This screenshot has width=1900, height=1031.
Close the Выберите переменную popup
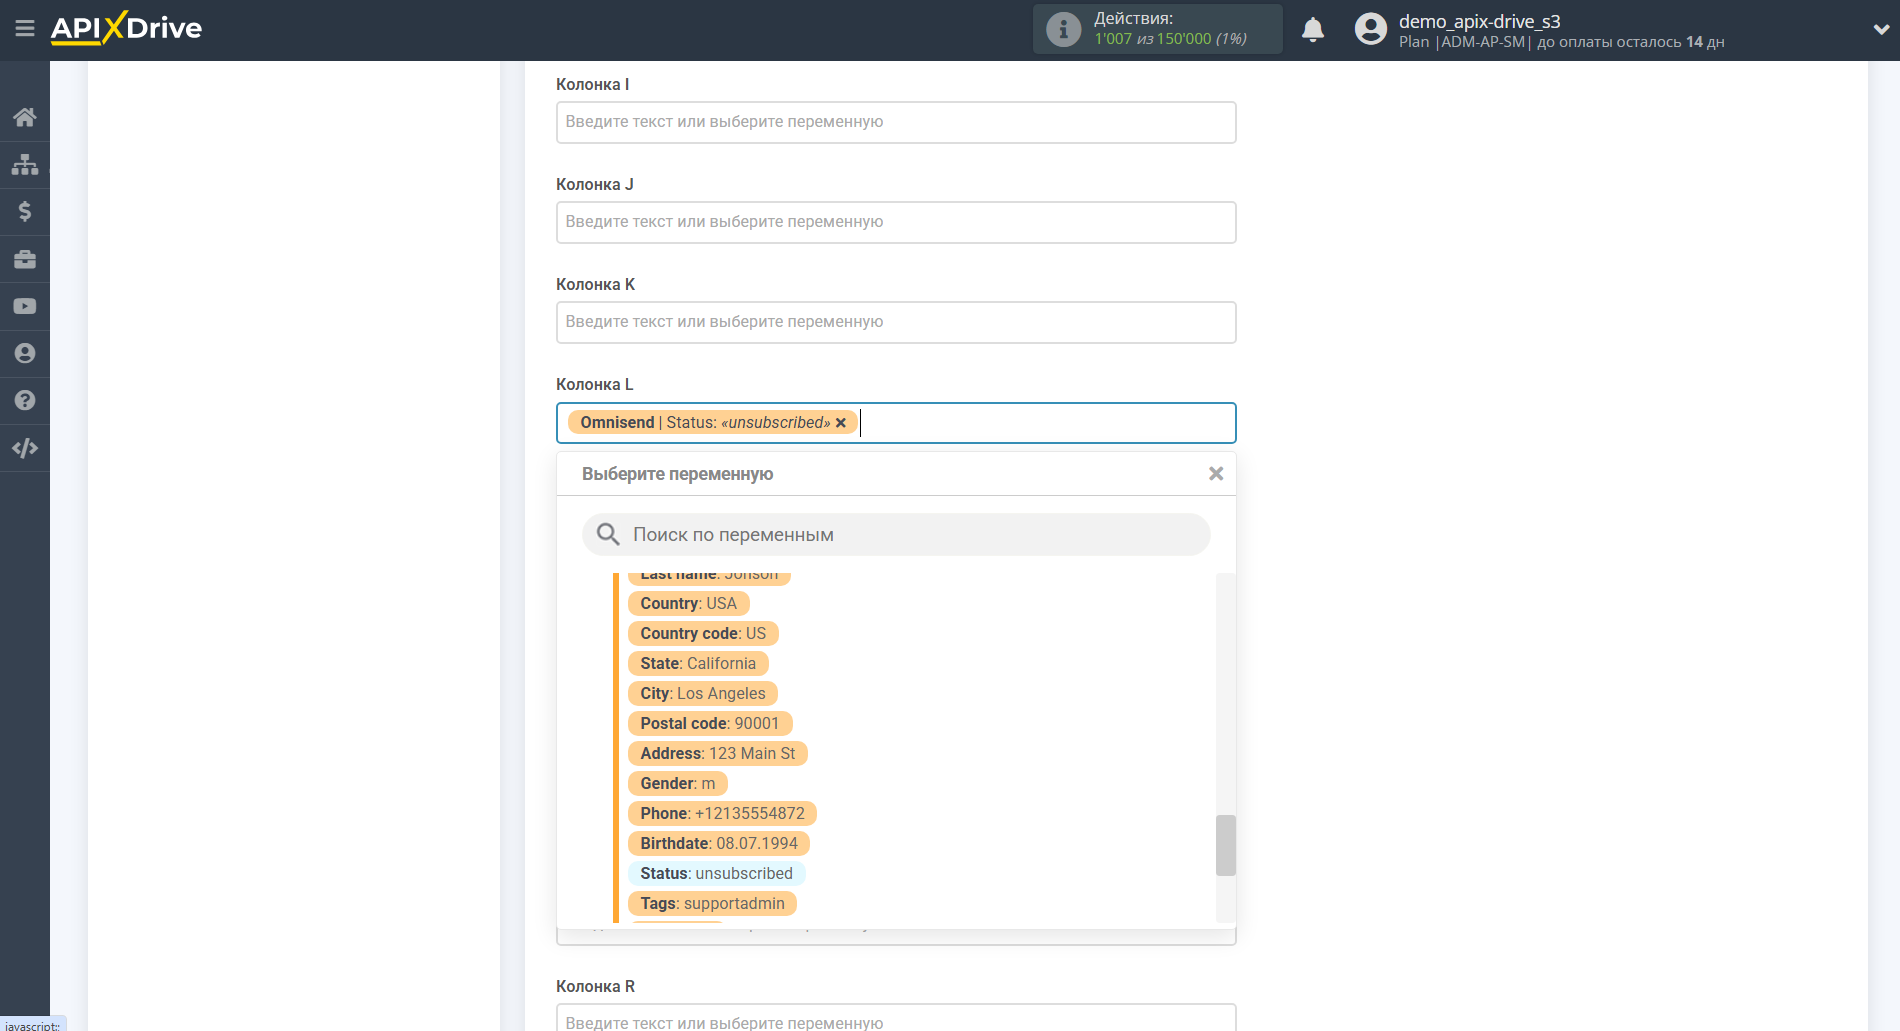(x=1216, y=473)
